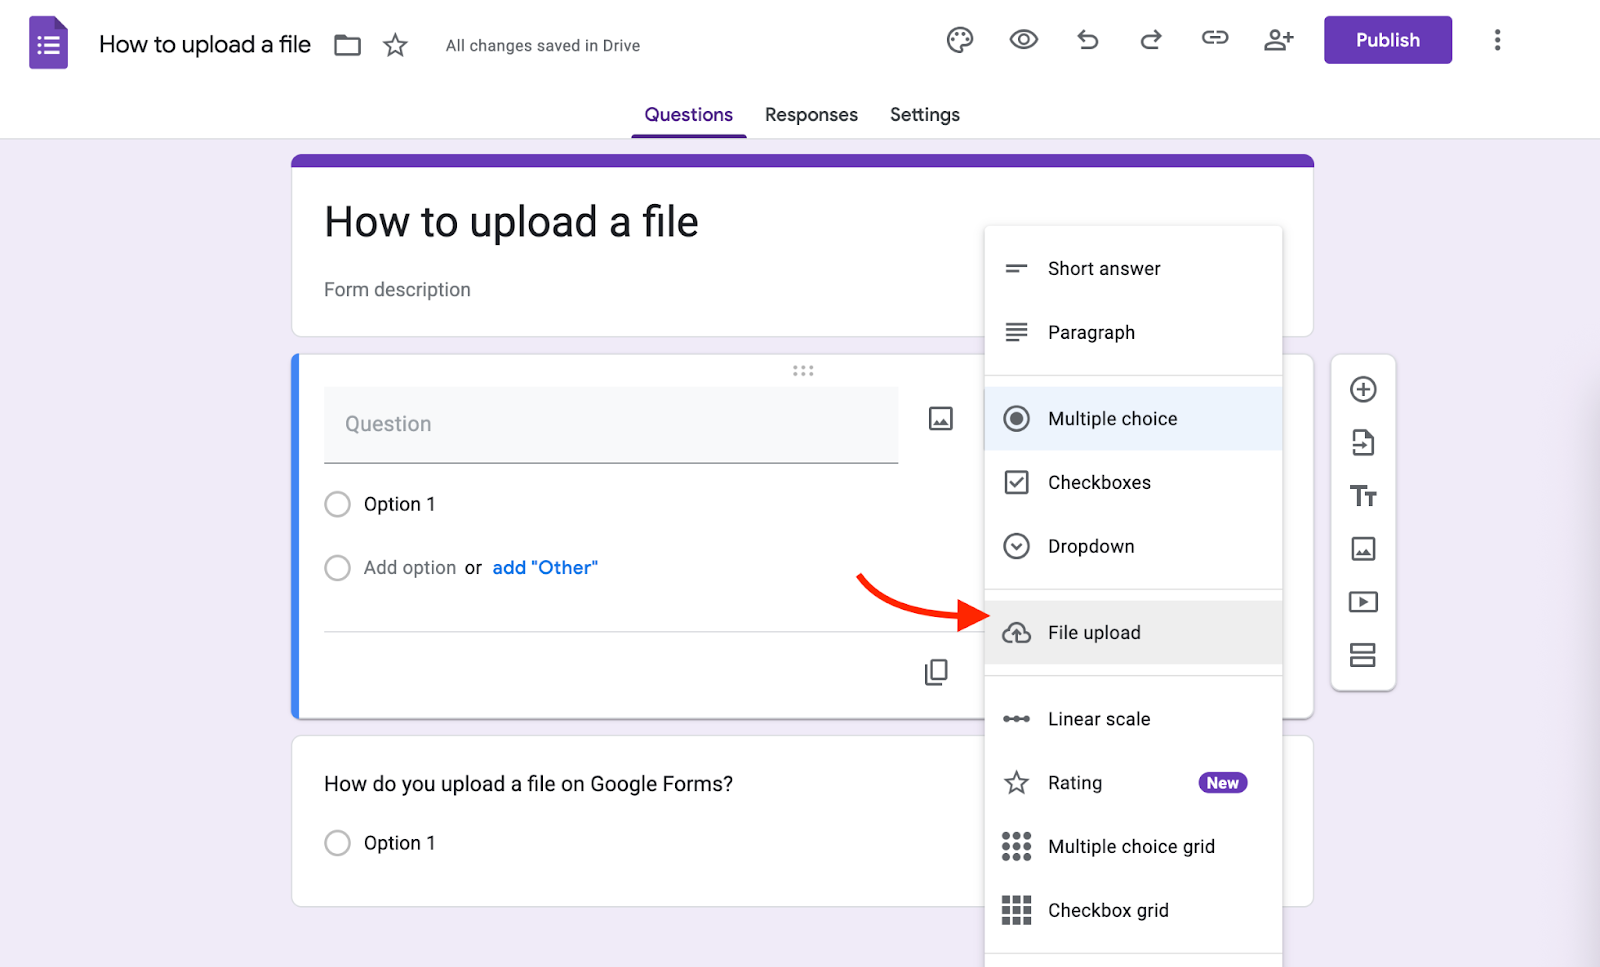Switch to the Responses tab
1600x967 pixels.
(811, 115)
